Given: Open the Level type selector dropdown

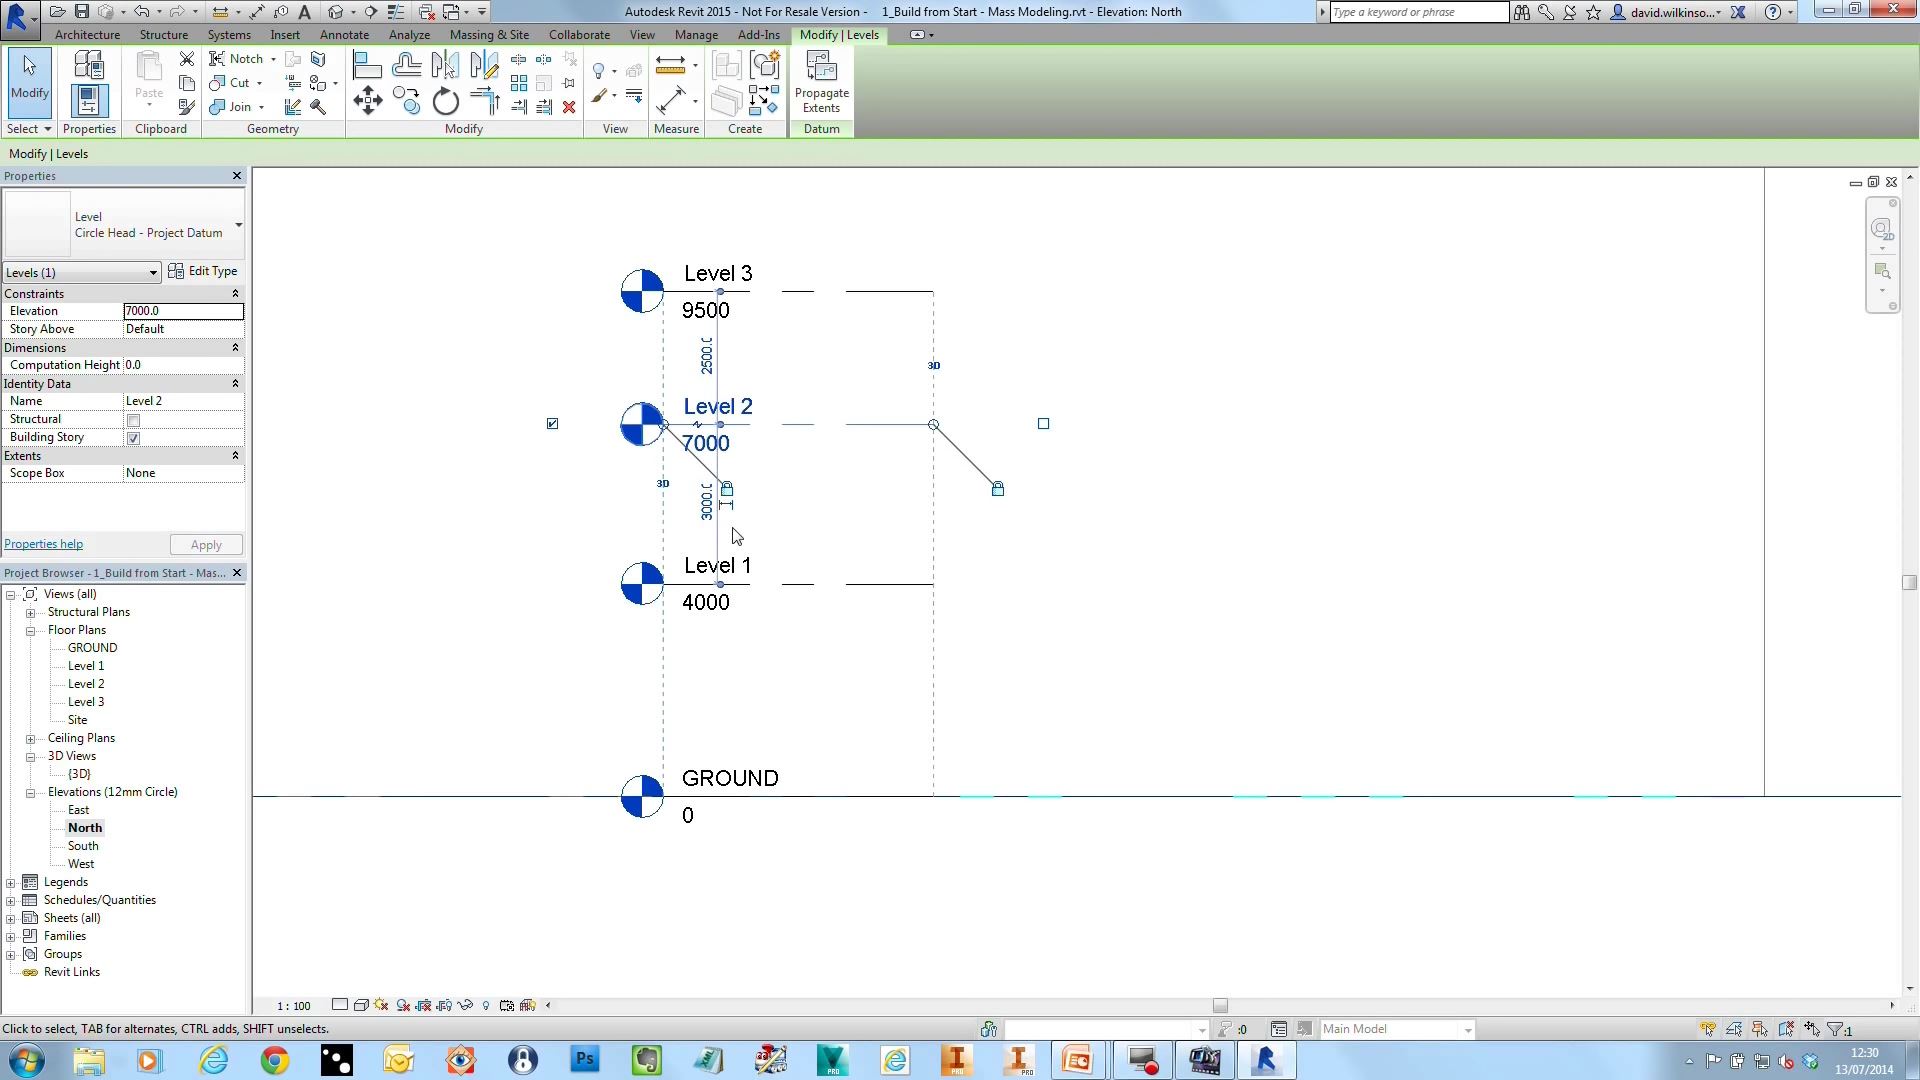Looking at the screenshot, I should click(238, 225).
